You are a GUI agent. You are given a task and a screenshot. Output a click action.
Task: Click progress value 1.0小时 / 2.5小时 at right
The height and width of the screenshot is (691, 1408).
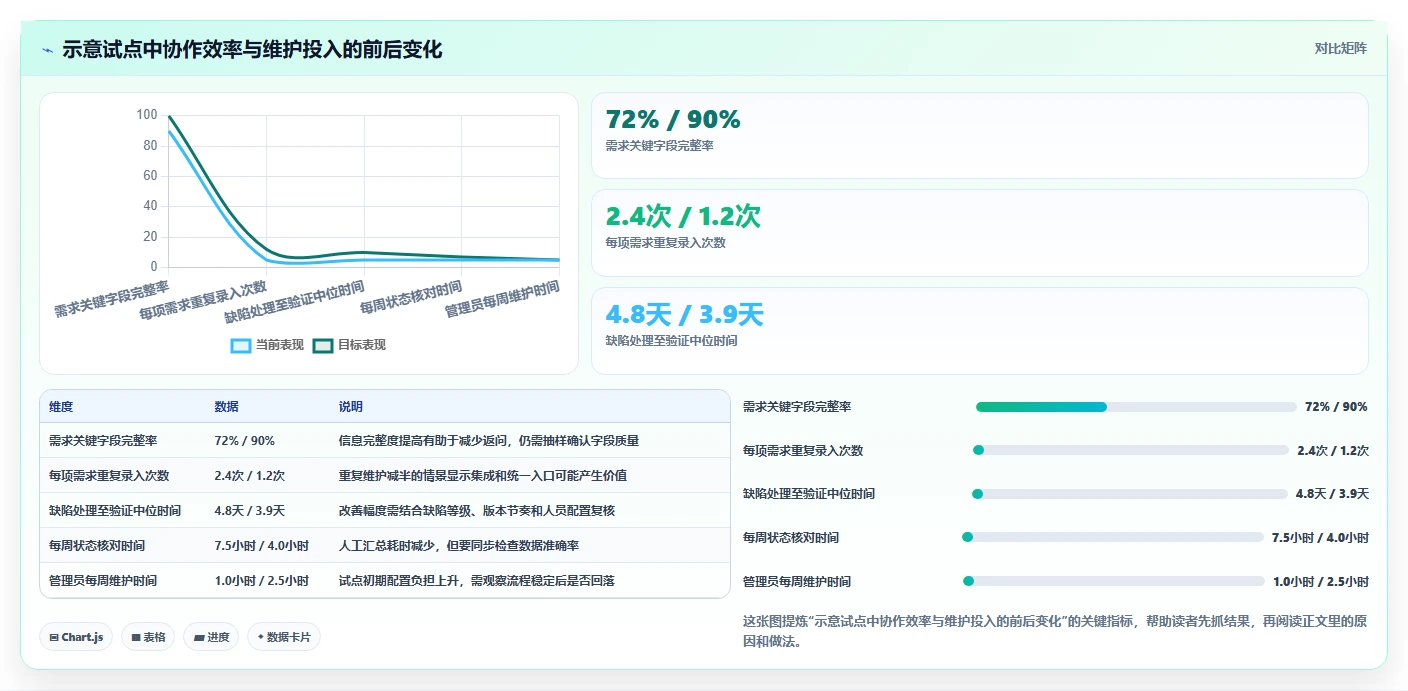pyautogui.click(x=1320, y=581)
